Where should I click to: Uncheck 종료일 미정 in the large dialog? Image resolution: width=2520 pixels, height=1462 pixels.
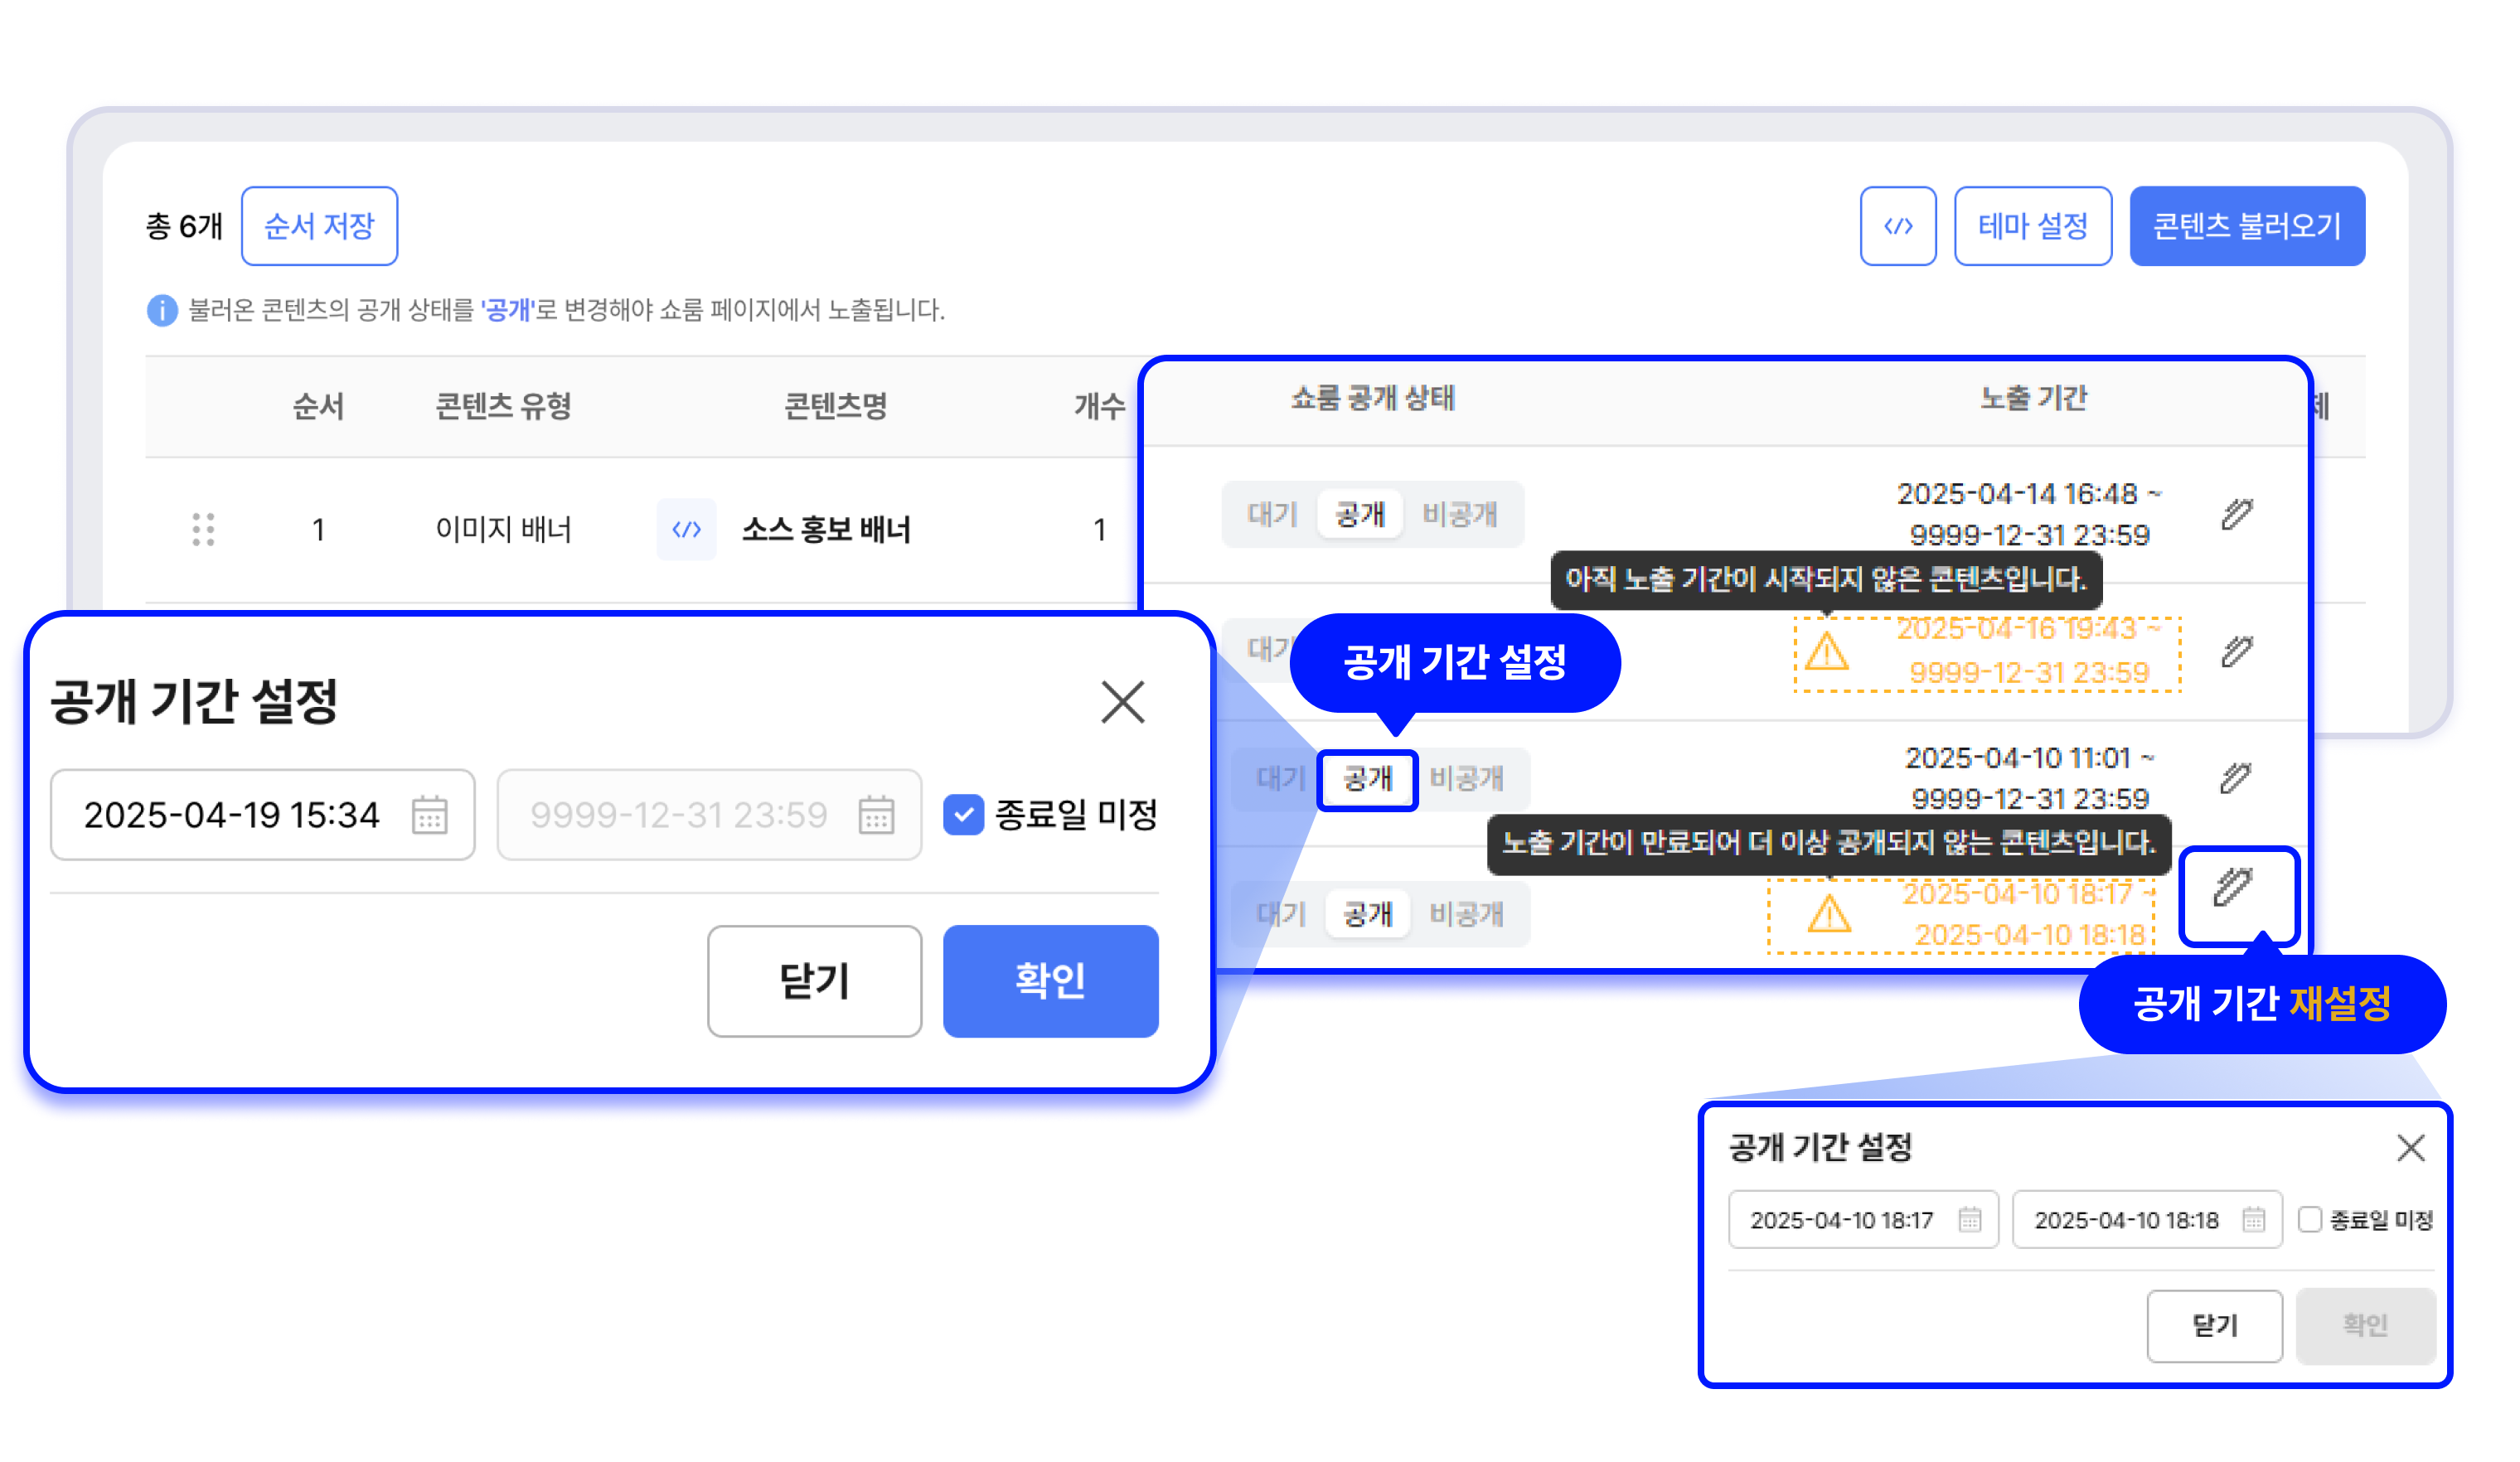[963, 815]
